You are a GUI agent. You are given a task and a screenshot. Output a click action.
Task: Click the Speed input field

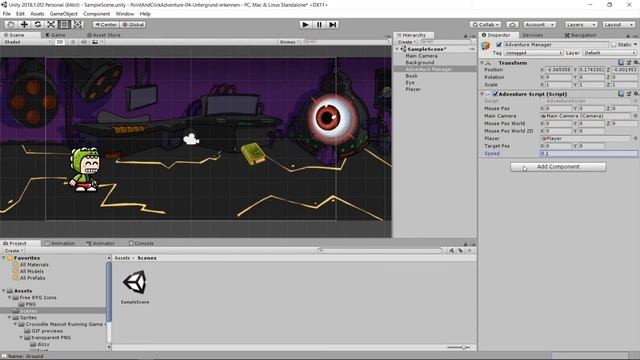(589, 153)
